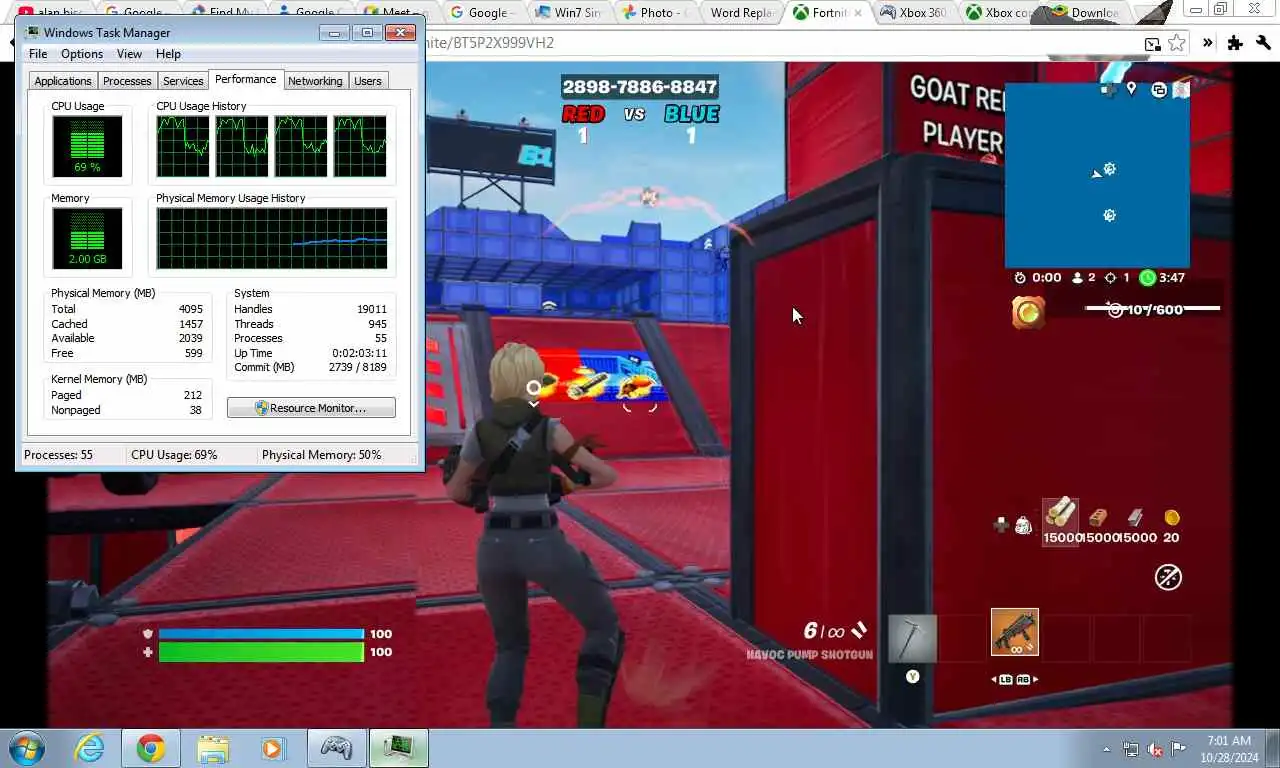Bookmark this page with the star icon
Image resolution: width=1280 pixels, height=768 pixels.
coord(1177,43)
